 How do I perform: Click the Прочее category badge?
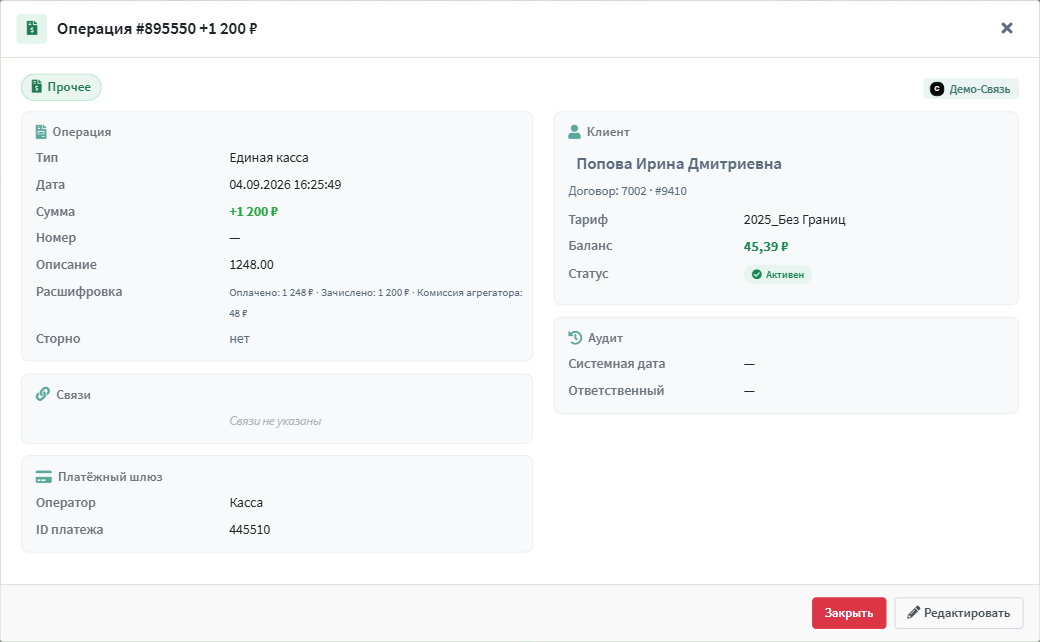[61, 87]
